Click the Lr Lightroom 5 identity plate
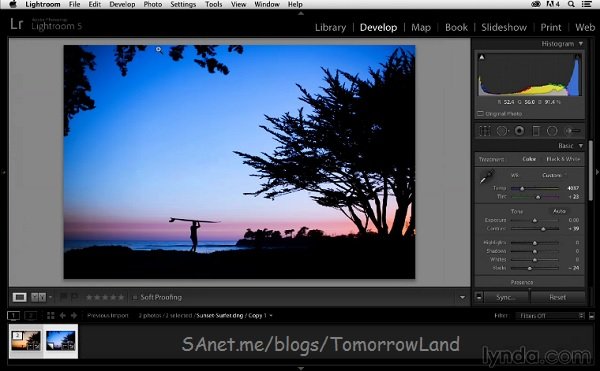 46,24
